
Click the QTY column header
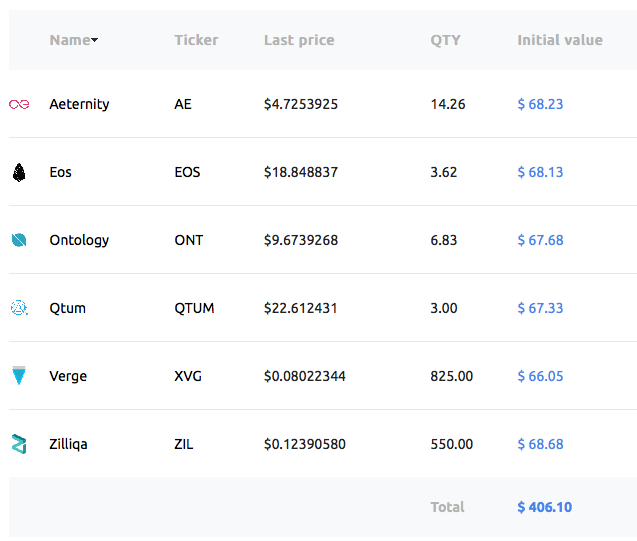(x=446, y=40)
